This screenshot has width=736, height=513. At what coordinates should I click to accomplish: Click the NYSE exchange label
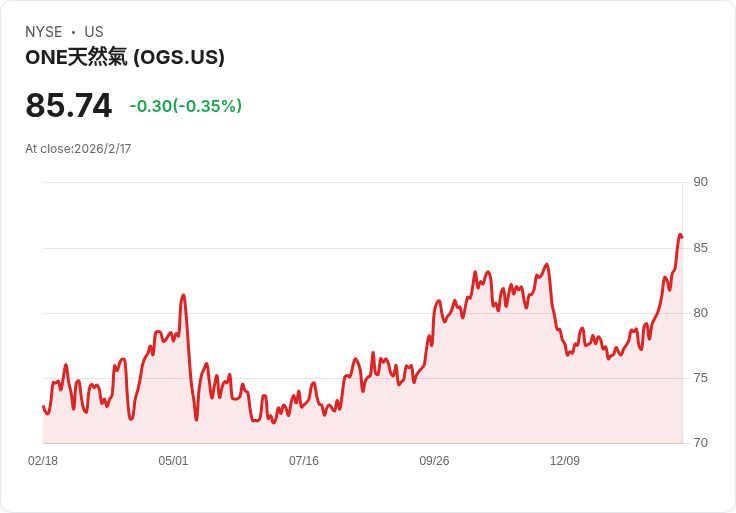pos(44,32)
